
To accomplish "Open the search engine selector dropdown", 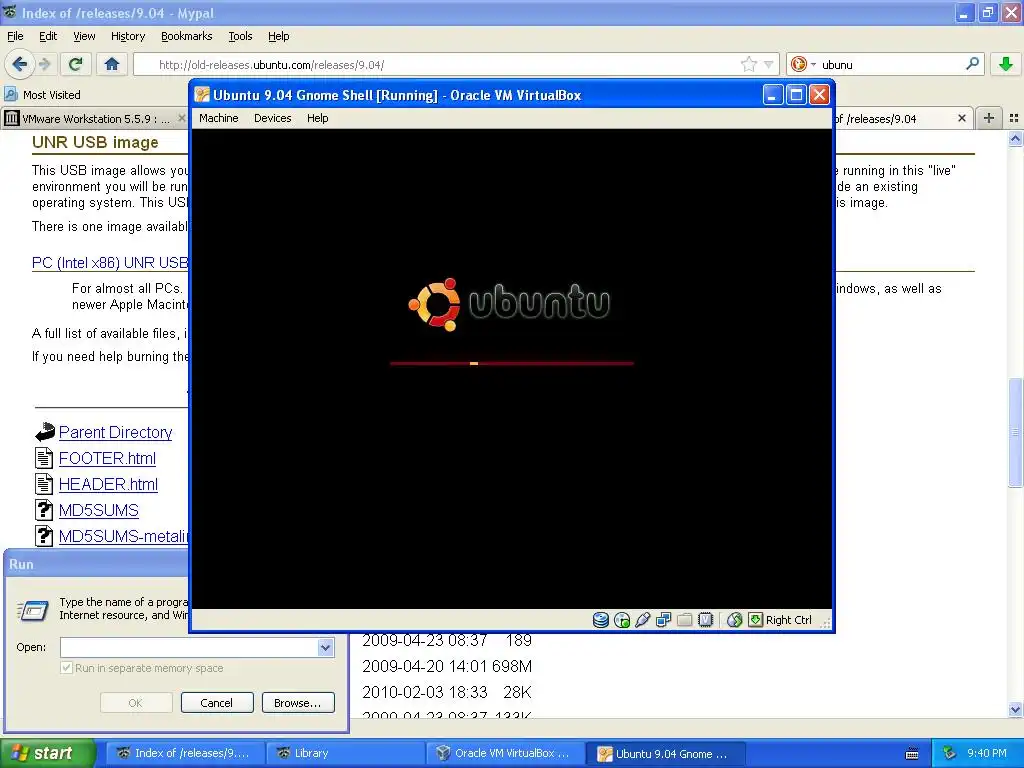I will [x=803, y=64].
